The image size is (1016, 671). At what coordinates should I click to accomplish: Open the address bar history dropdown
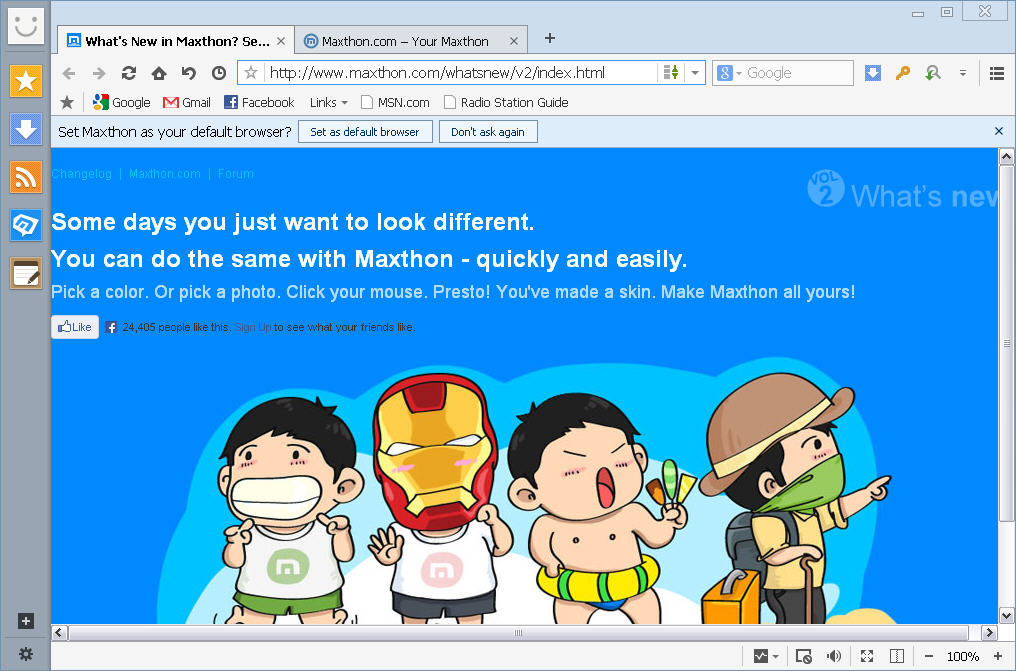[x=695, y=73]
